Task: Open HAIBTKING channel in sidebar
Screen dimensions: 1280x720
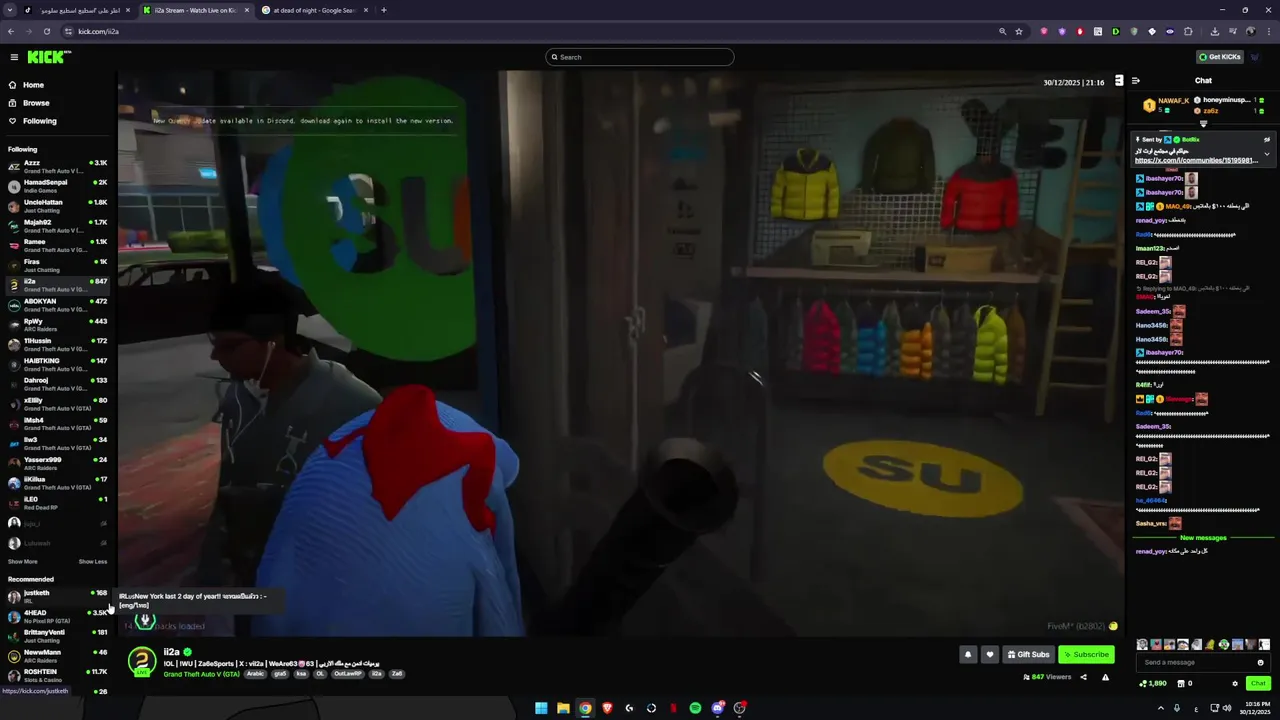Action: pos(58,364)
